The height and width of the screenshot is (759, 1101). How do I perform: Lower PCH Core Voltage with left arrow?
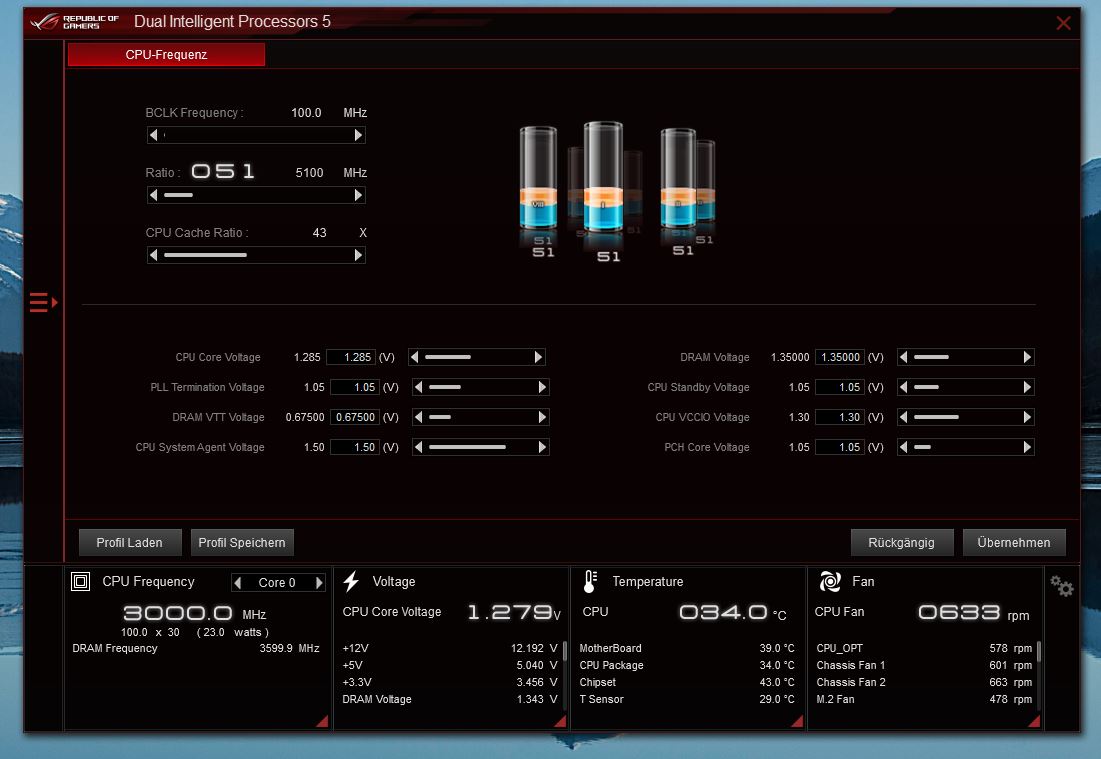coord(904,447)
